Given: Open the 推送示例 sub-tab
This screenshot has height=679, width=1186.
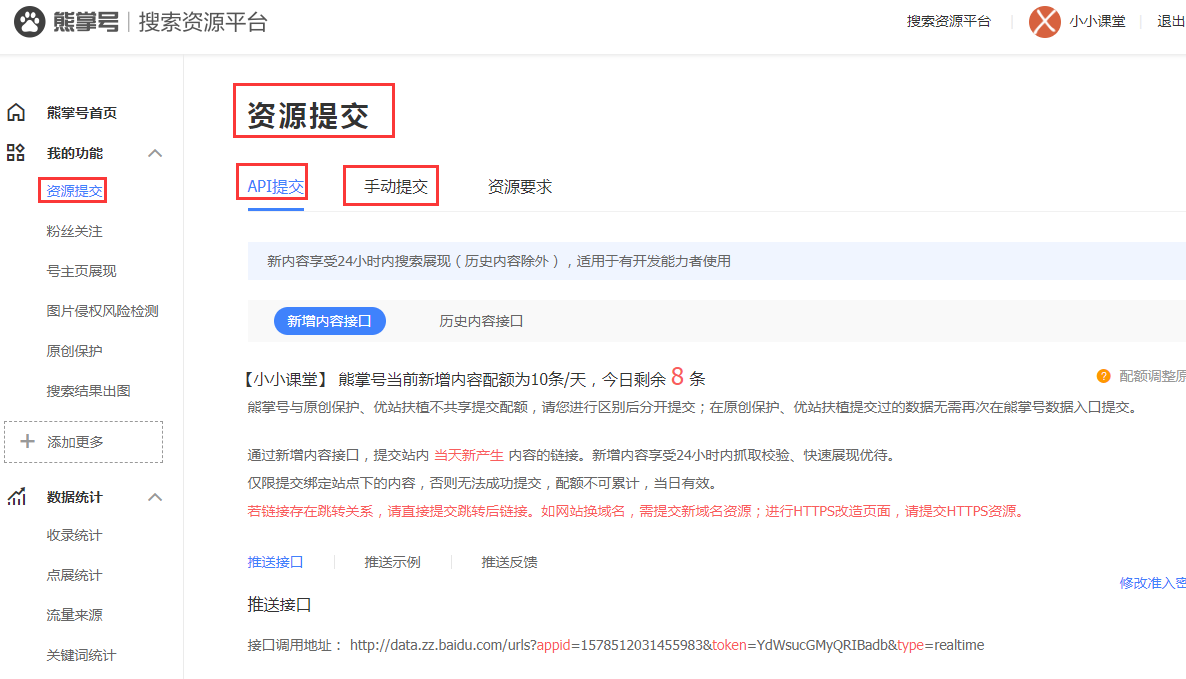Looking at the screenshot, I should [393, 562].
